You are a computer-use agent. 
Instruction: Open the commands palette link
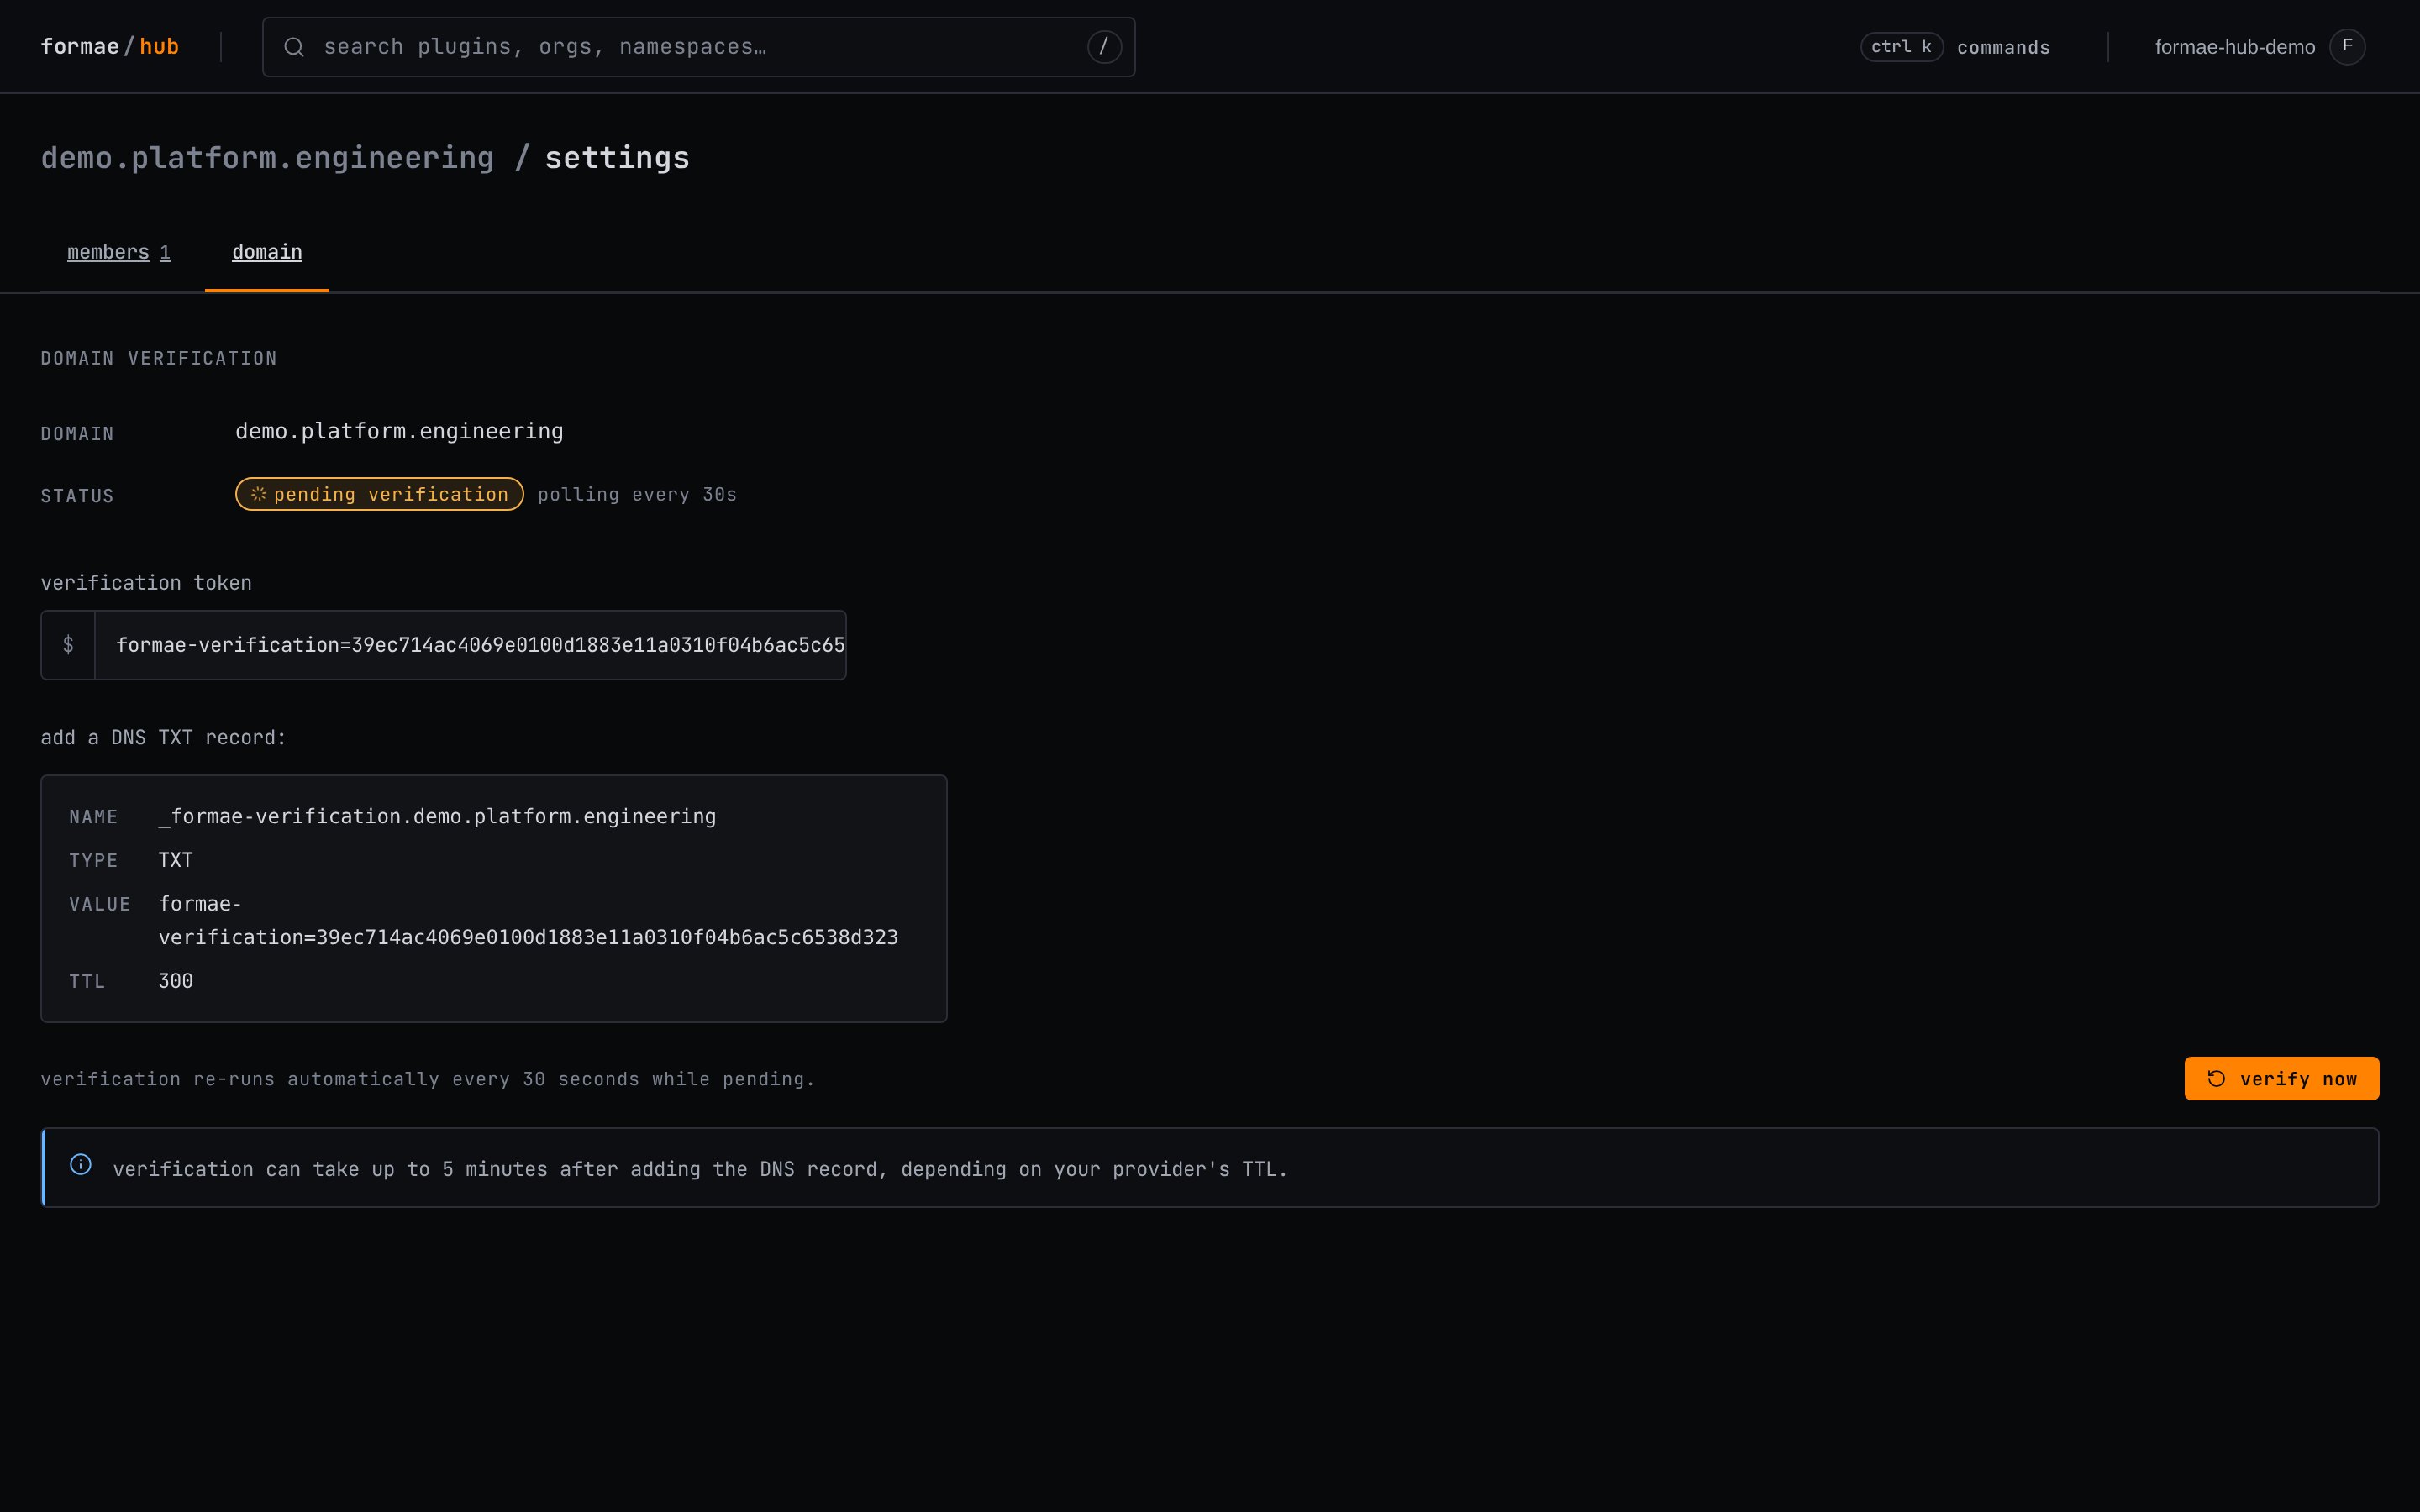click(2003, 48)
